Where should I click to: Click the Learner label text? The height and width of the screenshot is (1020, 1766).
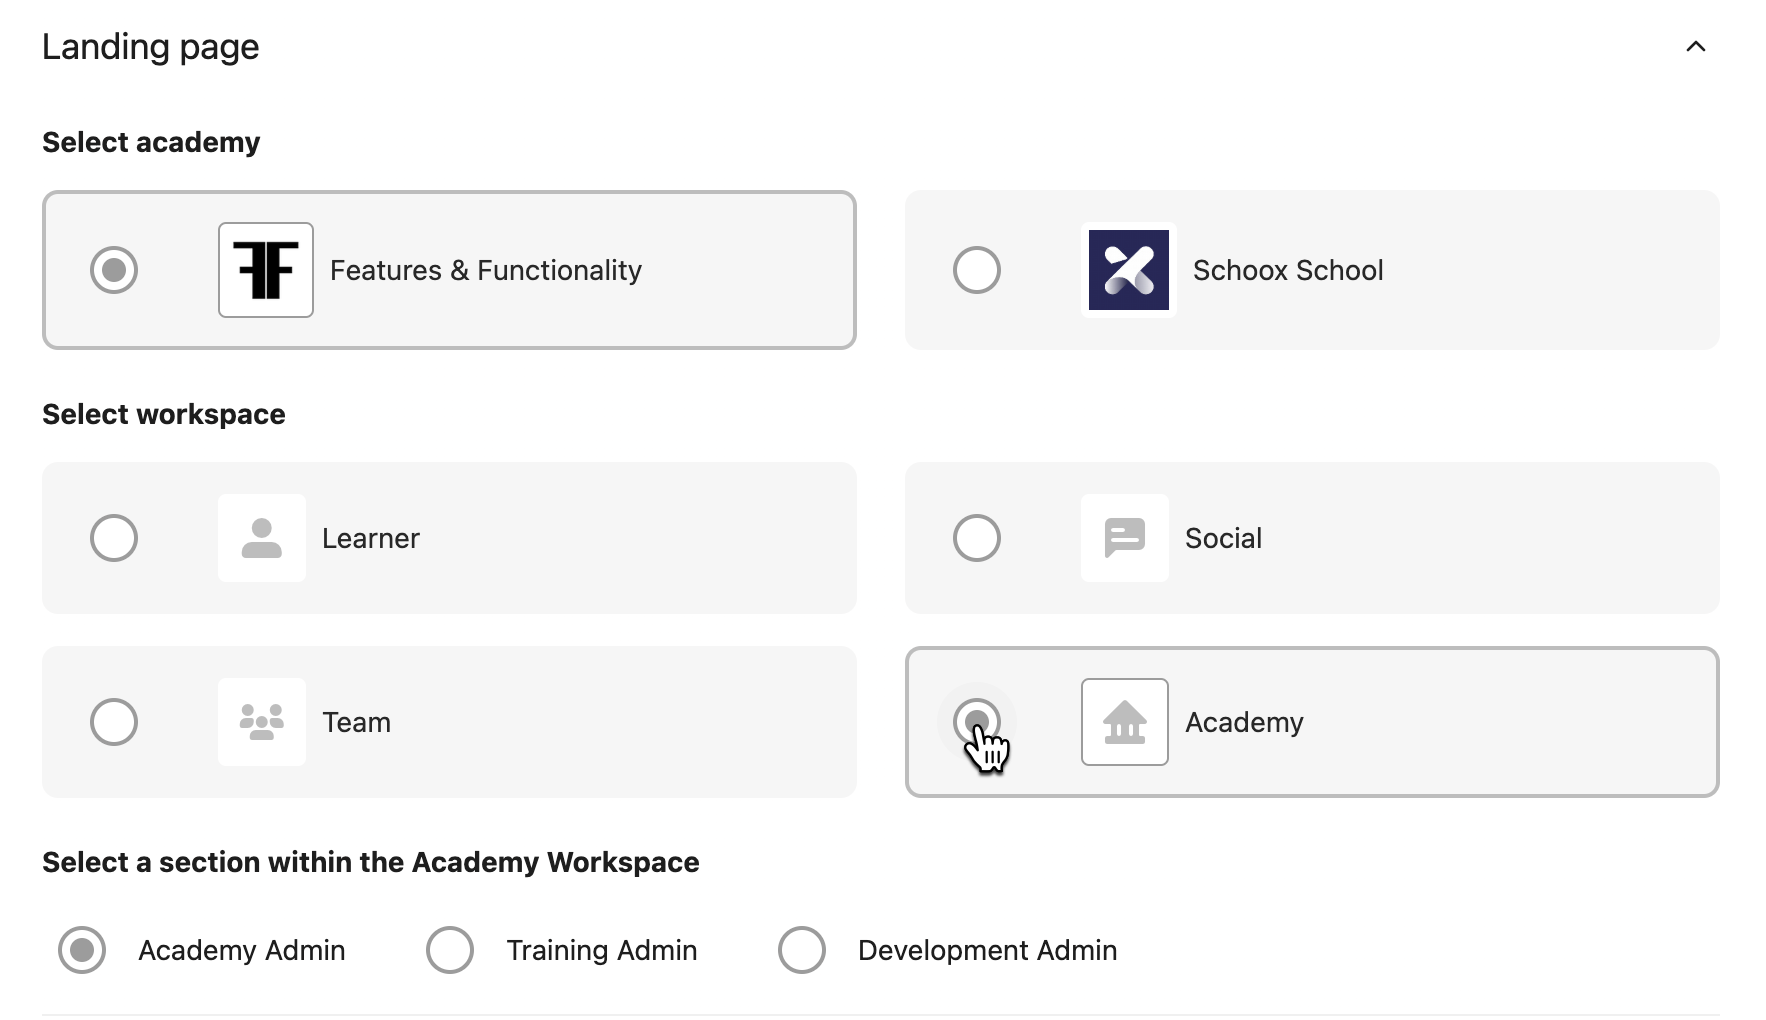click(x=370, y=538)
